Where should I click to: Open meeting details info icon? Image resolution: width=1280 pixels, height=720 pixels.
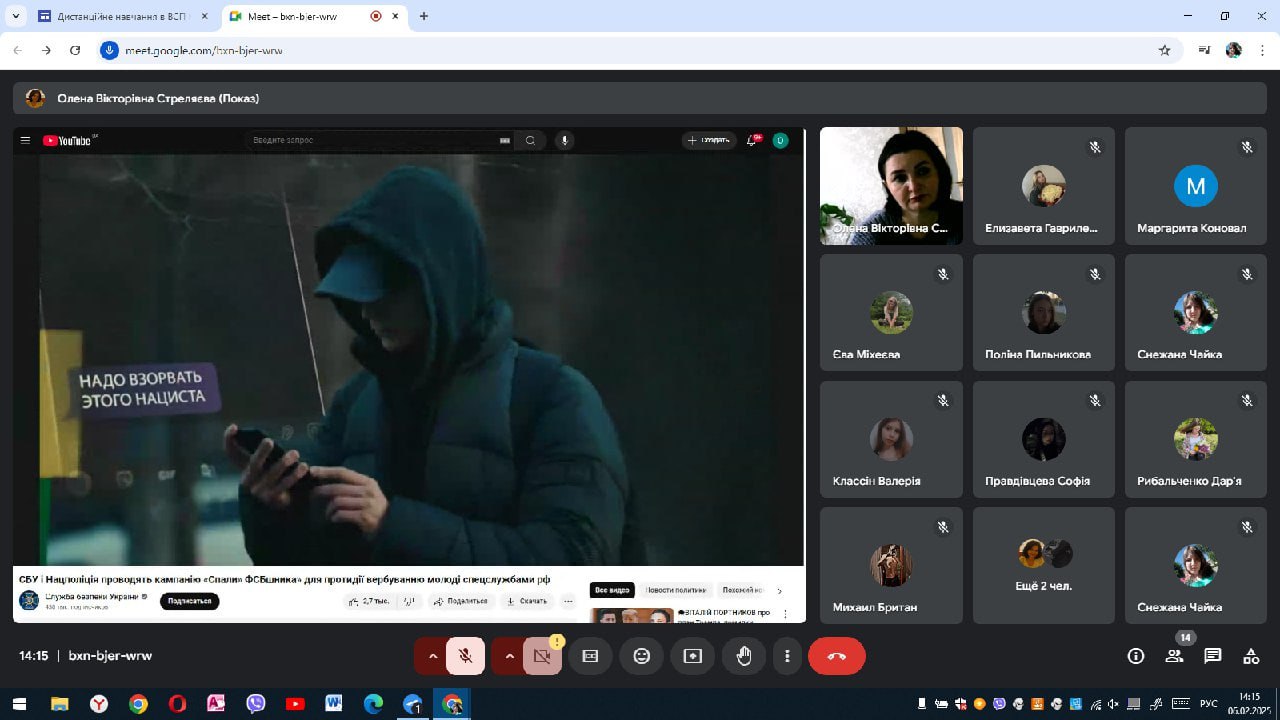(x=1136, y=656)
